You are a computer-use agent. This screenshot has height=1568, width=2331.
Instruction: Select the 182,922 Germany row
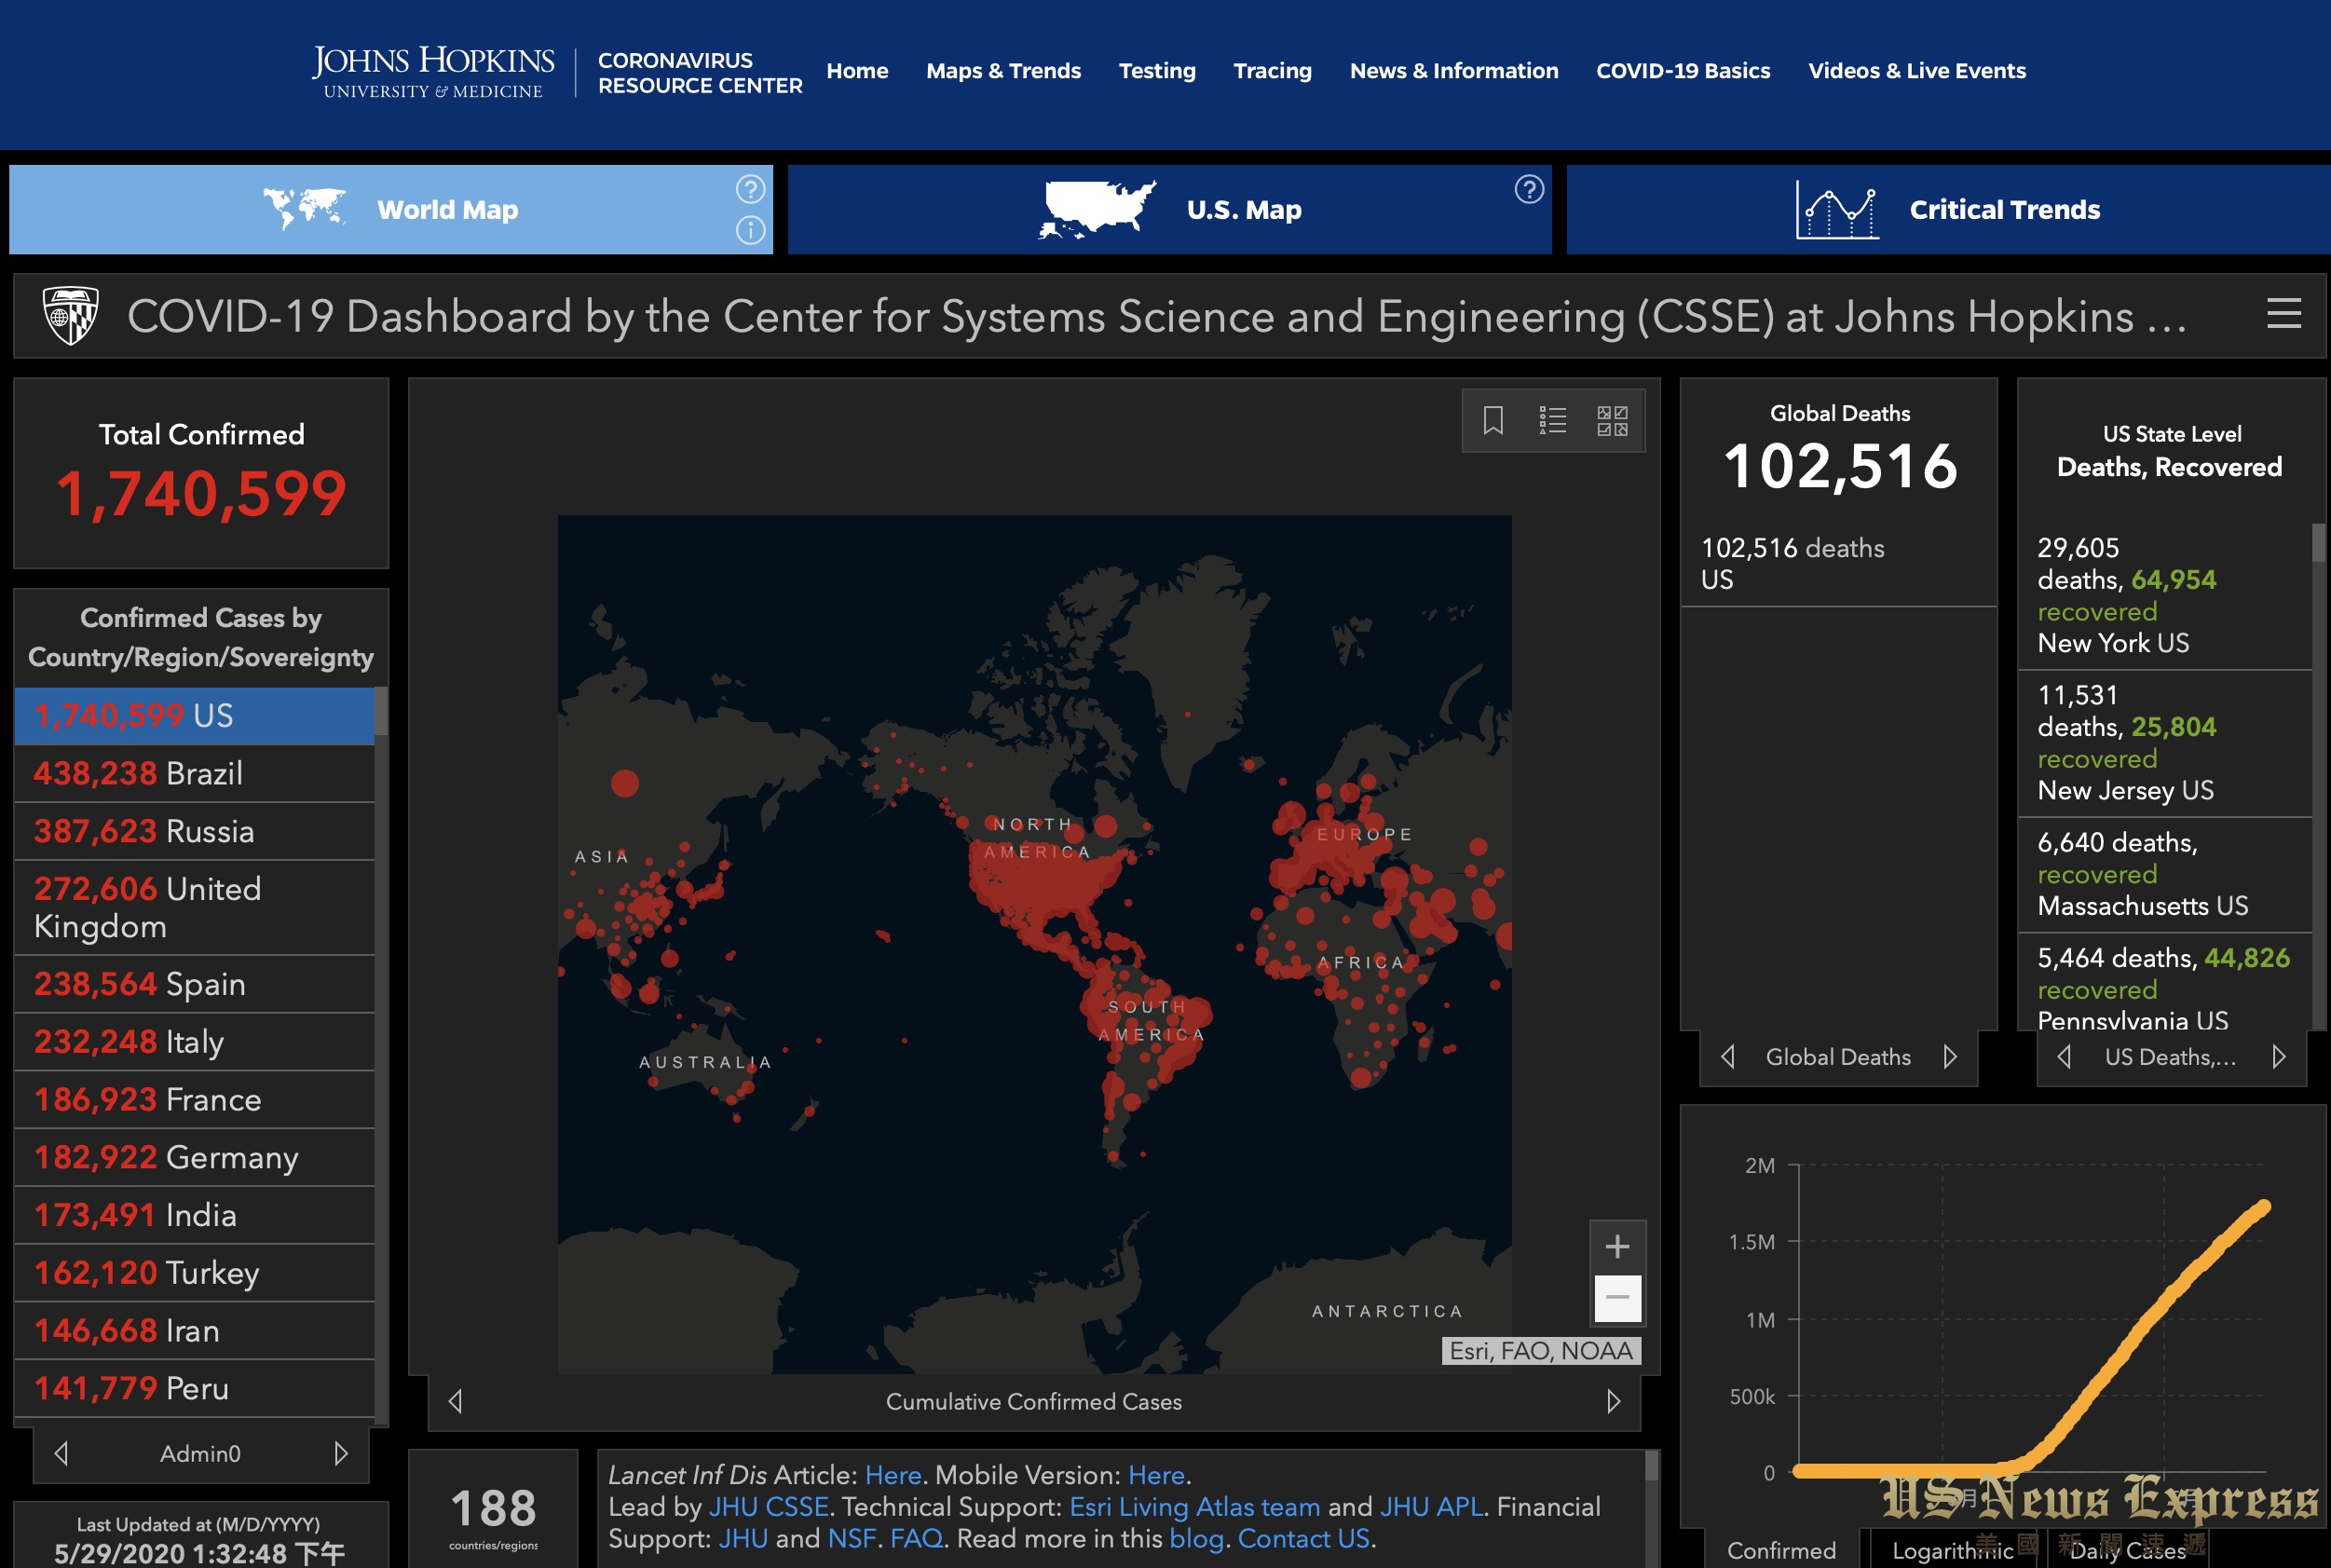click(195, 1158)
